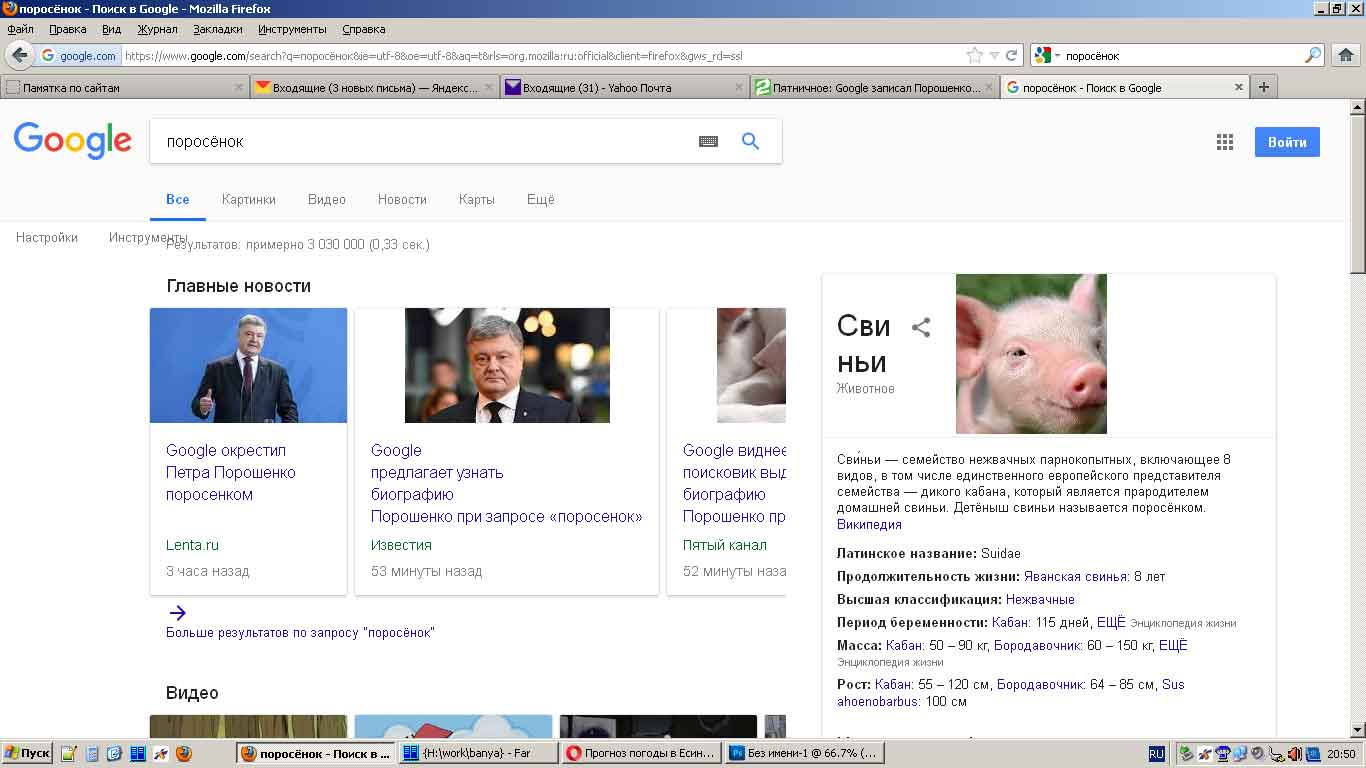Open Lenta.ru headline Google окрестил Петра Порошенко
The height and width of the screenshot is (768, 1366).
click(231, 472)
